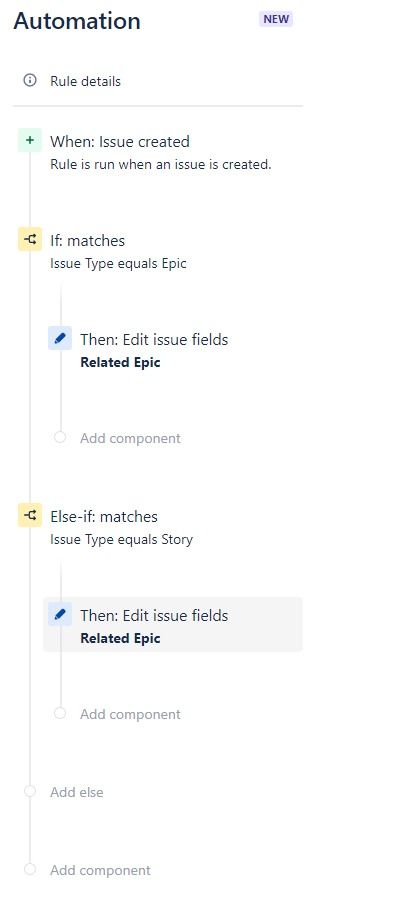The image size is (404, 909).
Task: Select the pencil icon under the Story condition
Action: coord(60,615)
